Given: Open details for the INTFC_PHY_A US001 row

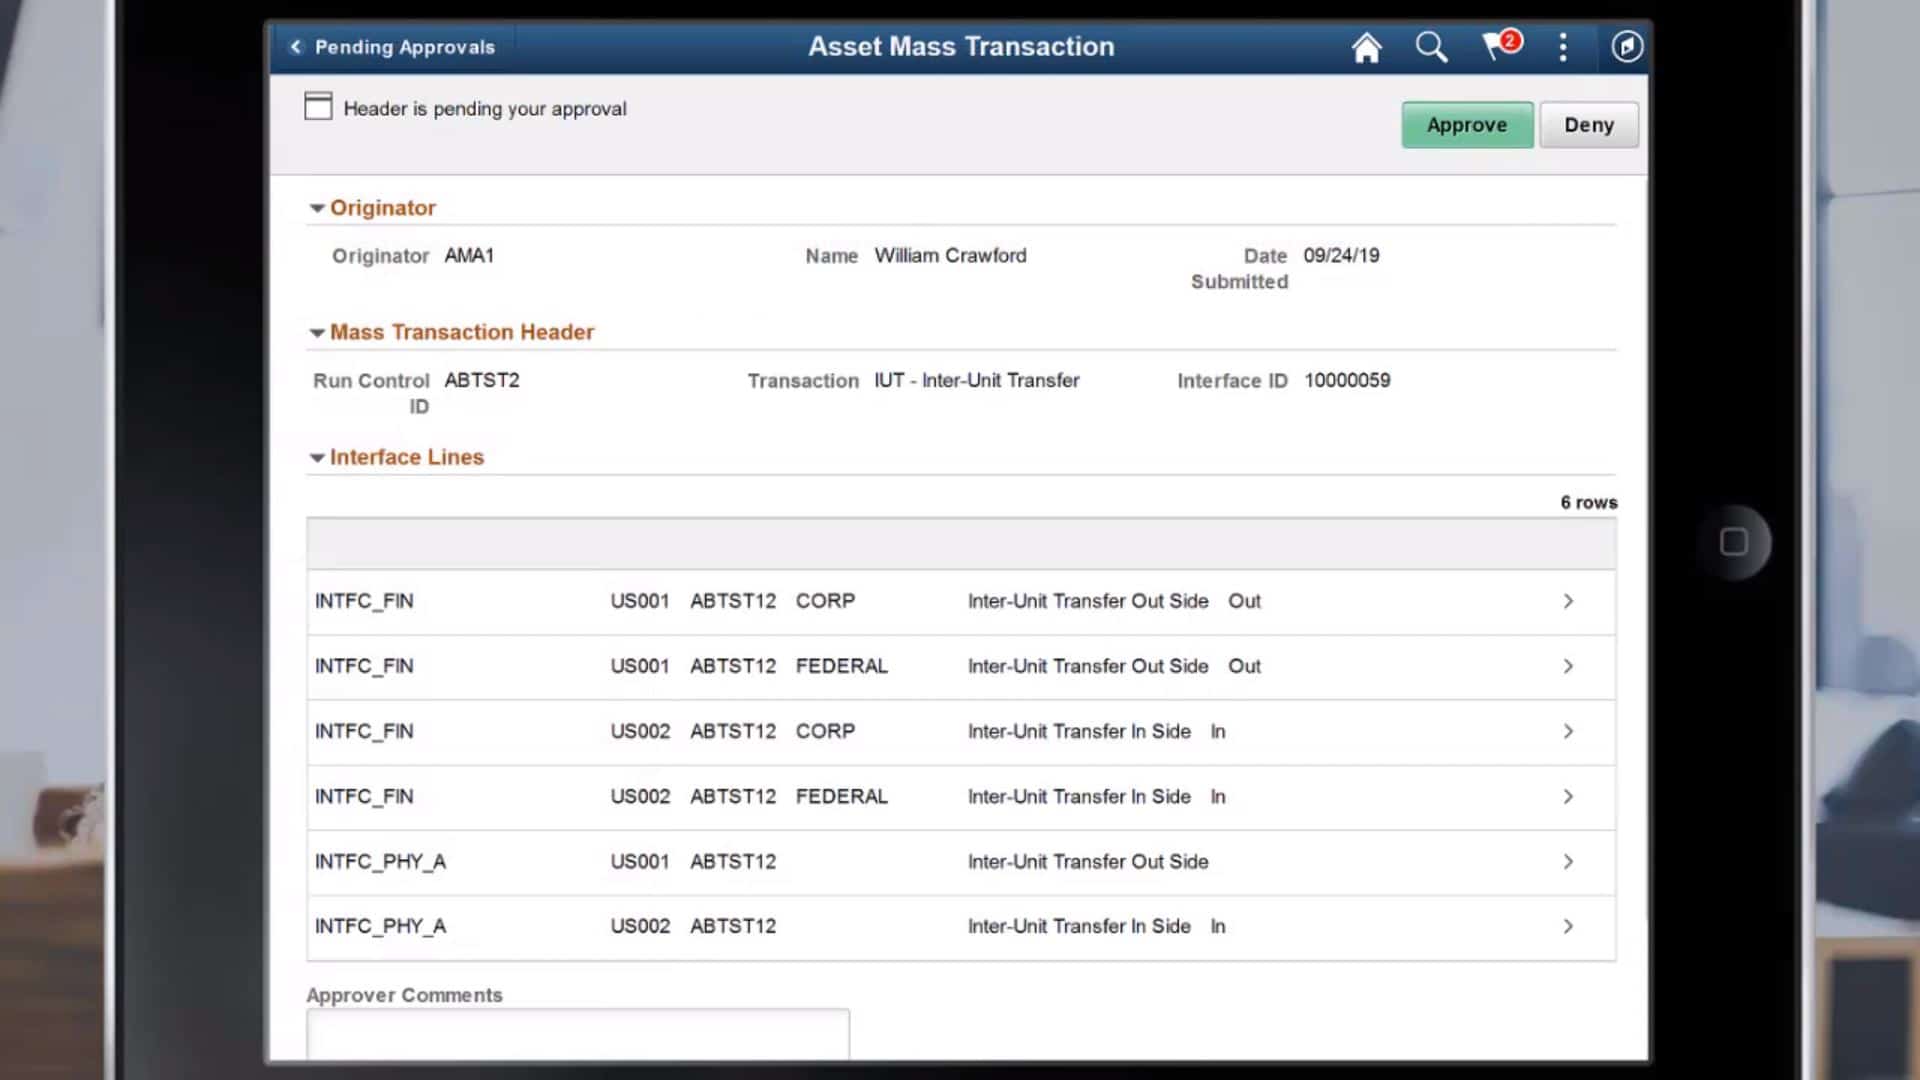Looking at the screenshot, I should pyautogui.click(x=1568, y=861).
